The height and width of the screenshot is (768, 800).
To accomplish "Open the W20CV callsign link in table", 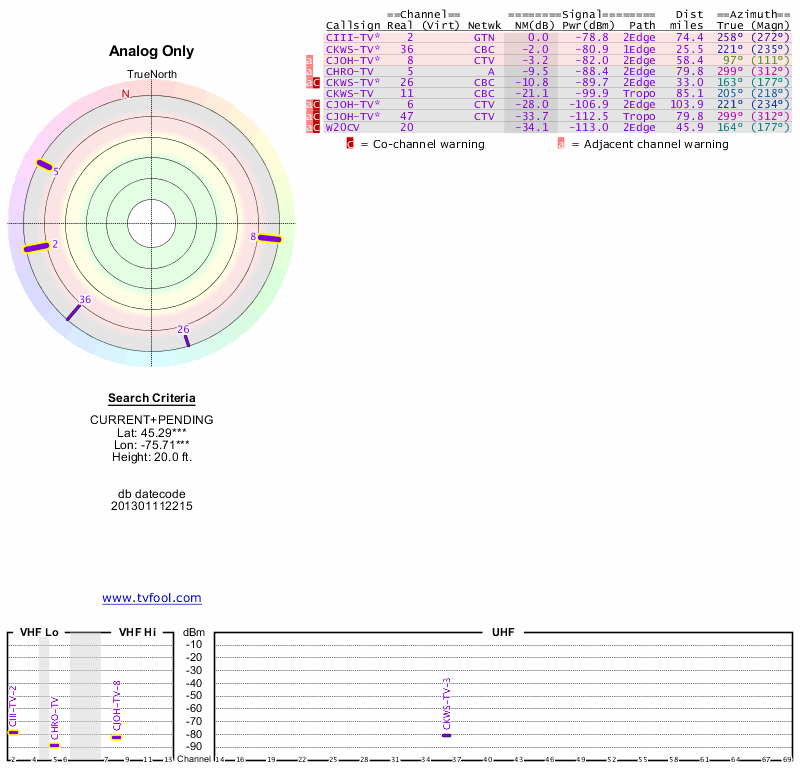I will [342, 128].
